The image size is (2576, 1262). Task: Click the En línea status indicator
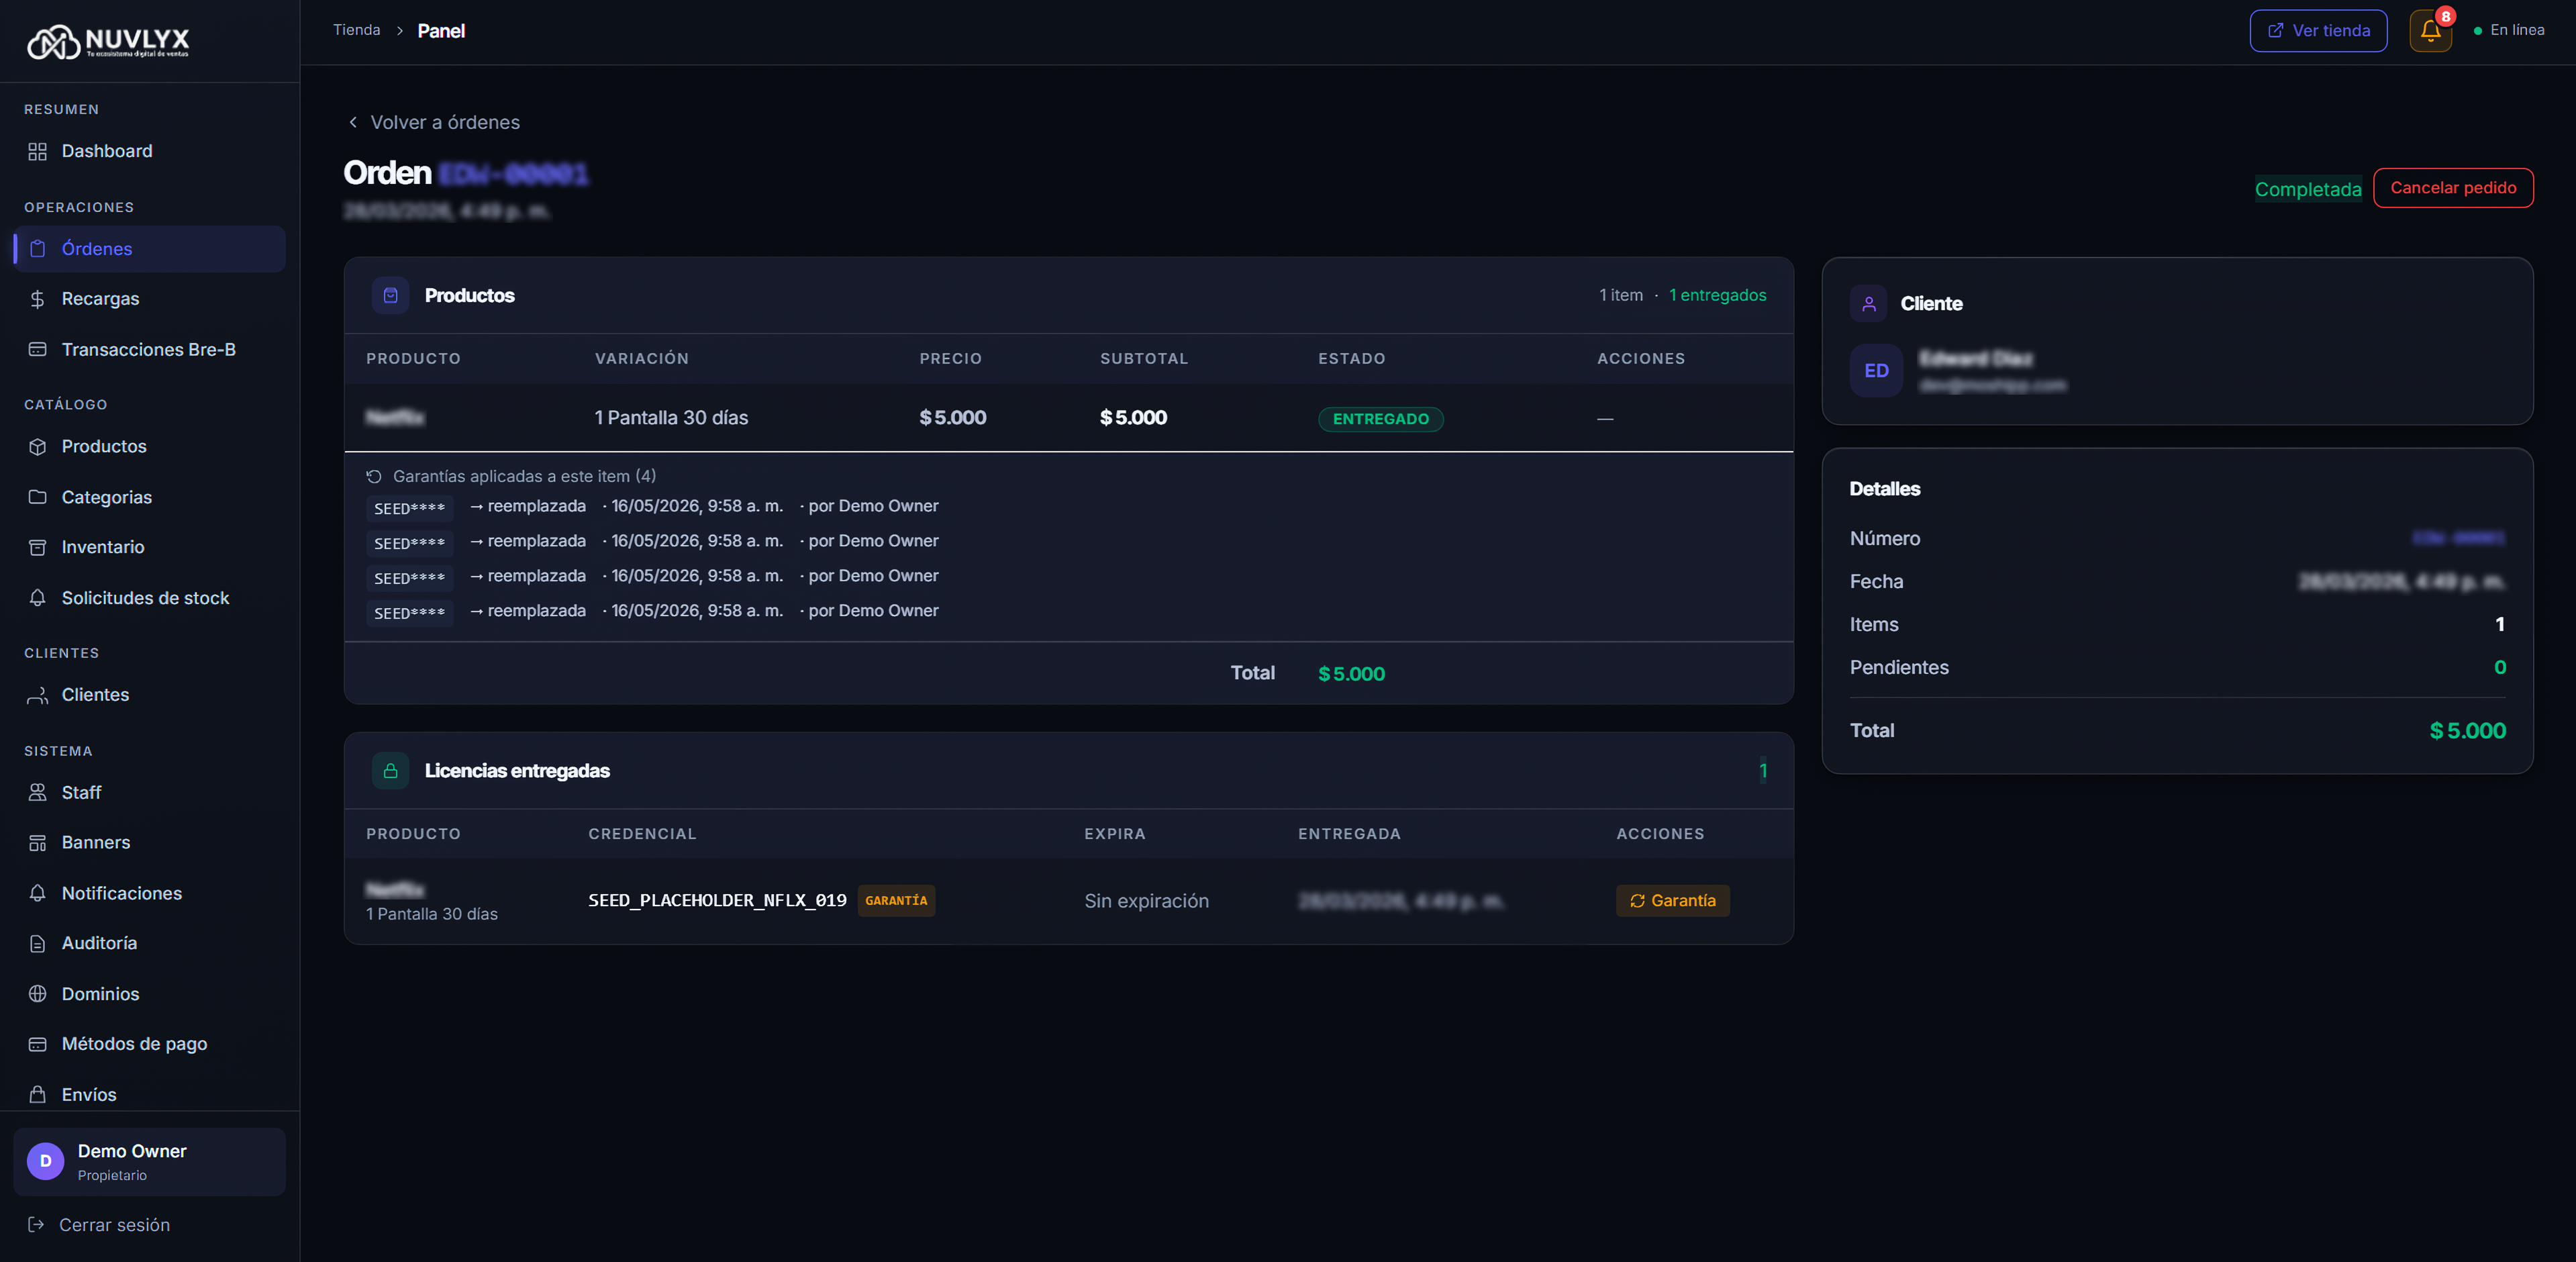tap(2509, 30)
